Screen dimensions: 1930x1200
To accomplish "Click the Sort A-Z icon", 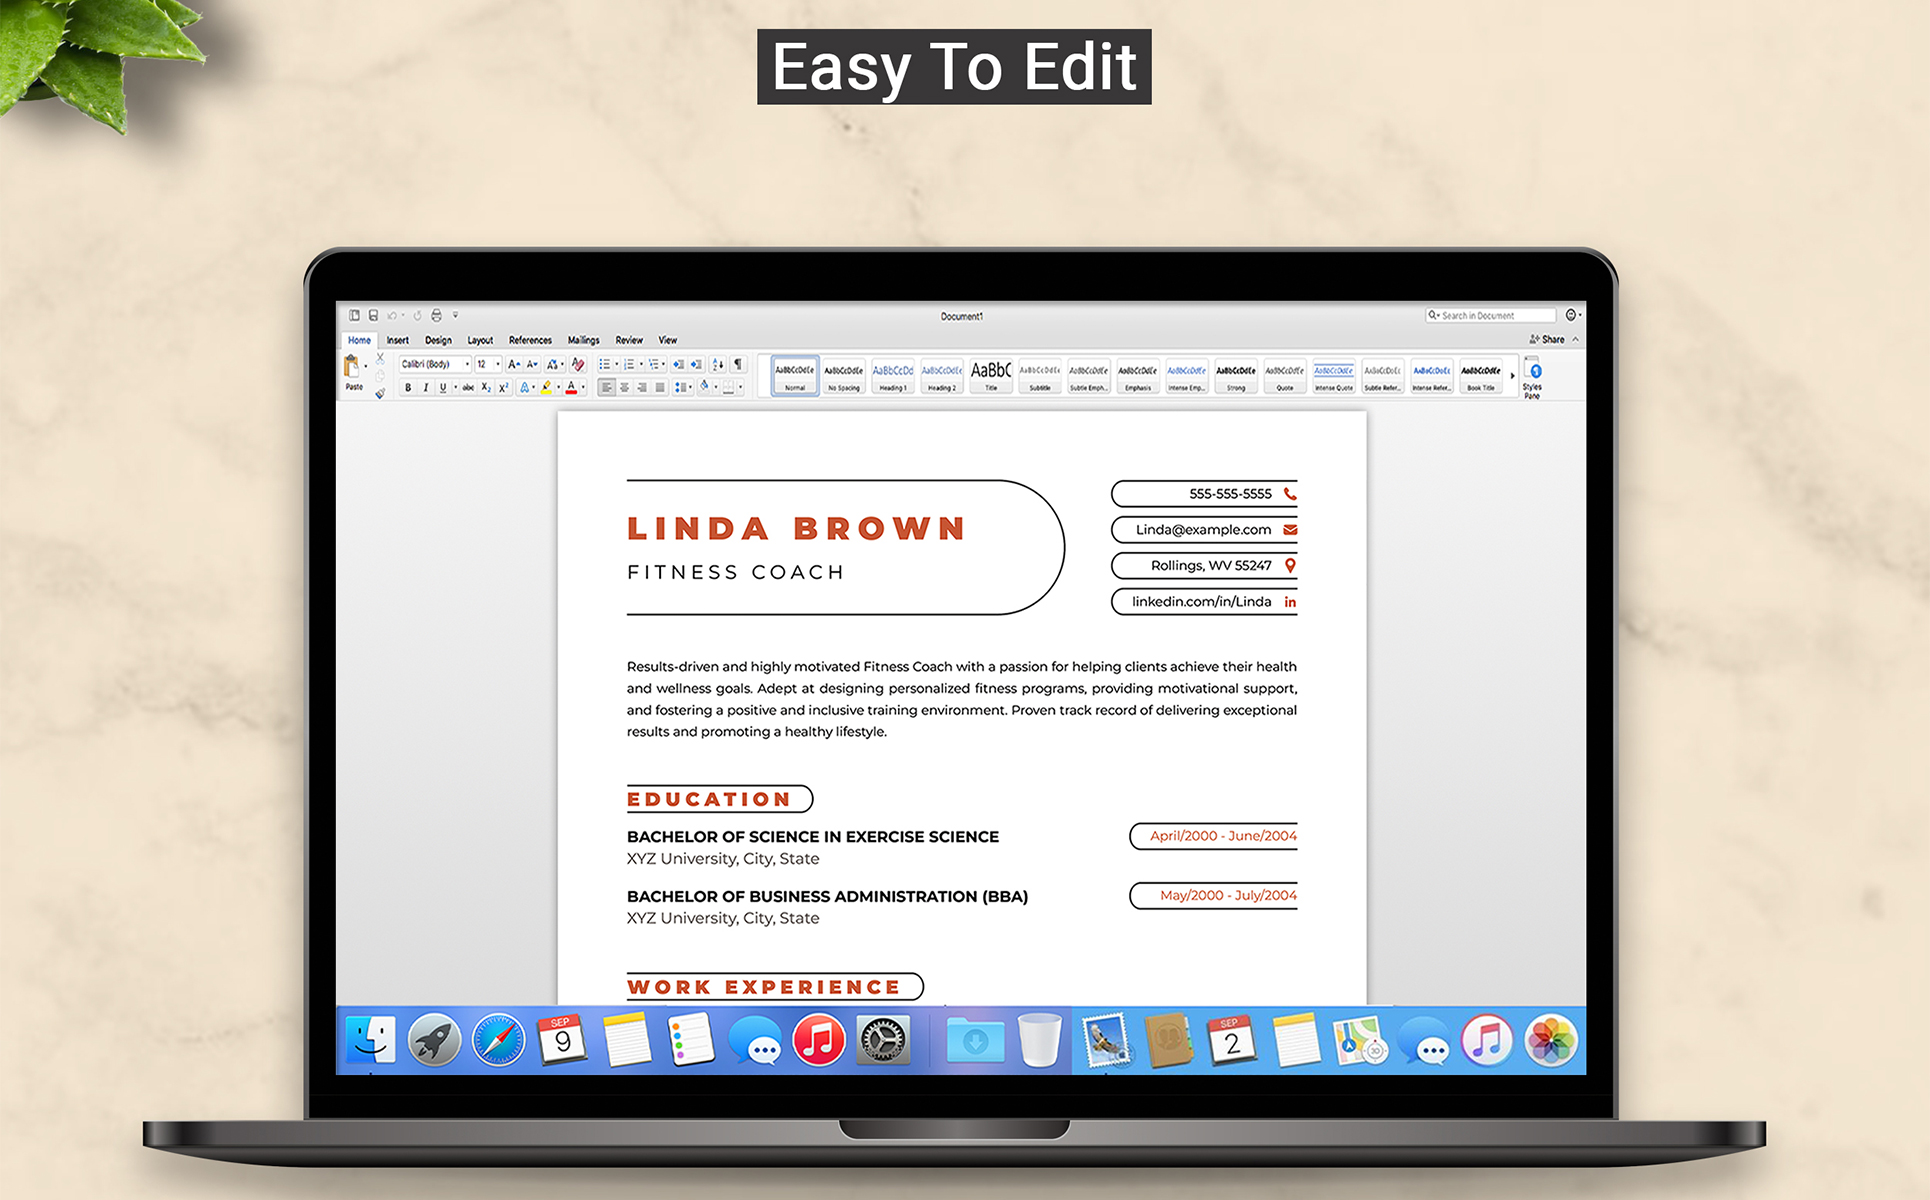I will tap(717, 365).
